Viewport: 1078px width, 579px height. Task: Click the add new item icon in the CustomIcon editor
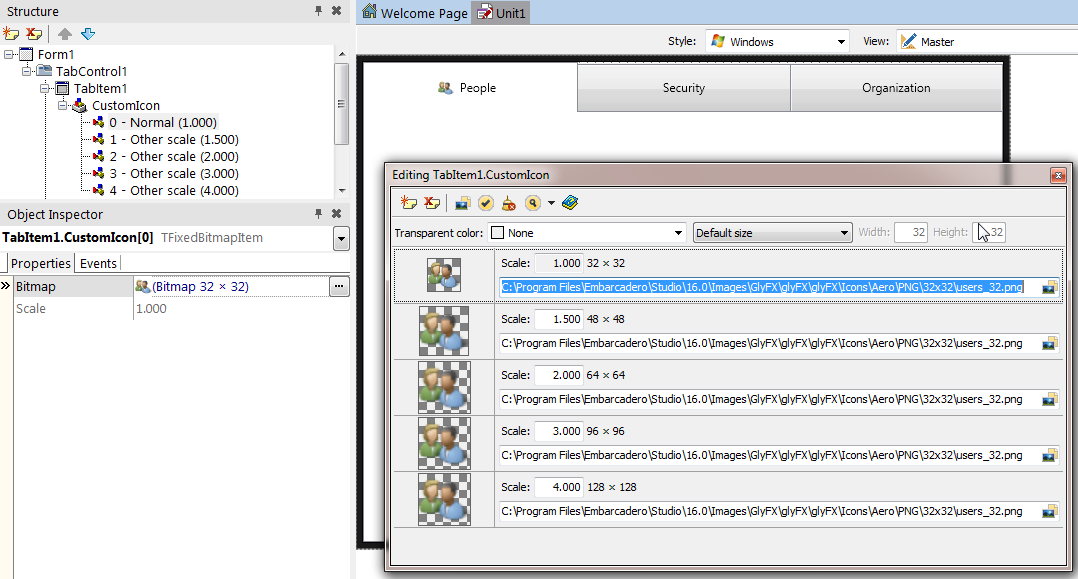(407, 203)
